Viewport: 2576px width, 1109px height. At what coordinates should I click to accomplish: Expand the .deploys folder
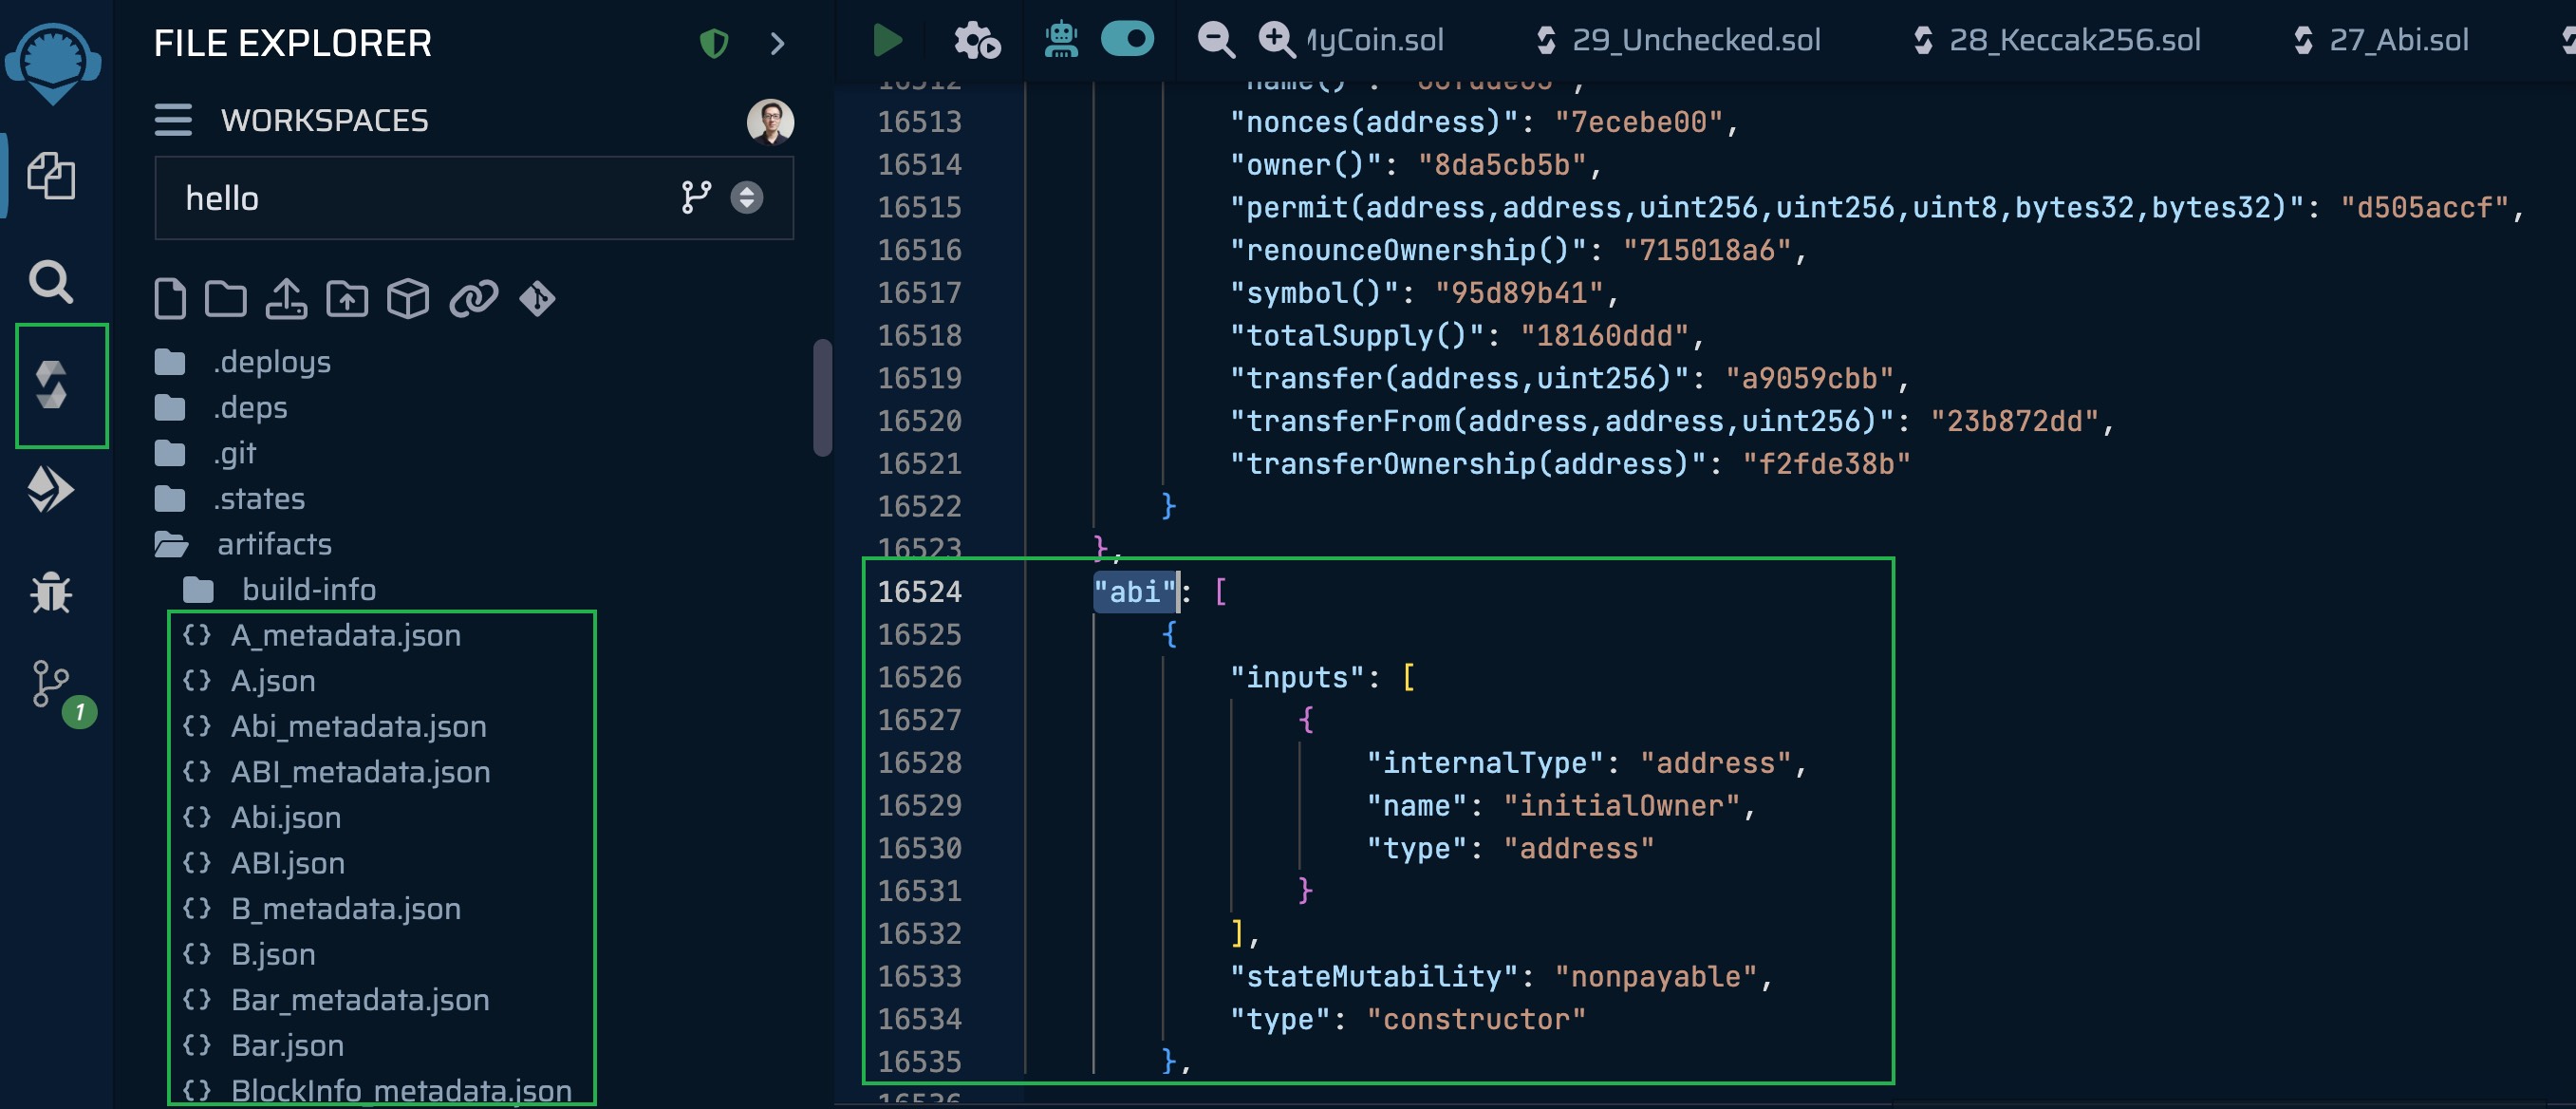[x=242, y=362]
